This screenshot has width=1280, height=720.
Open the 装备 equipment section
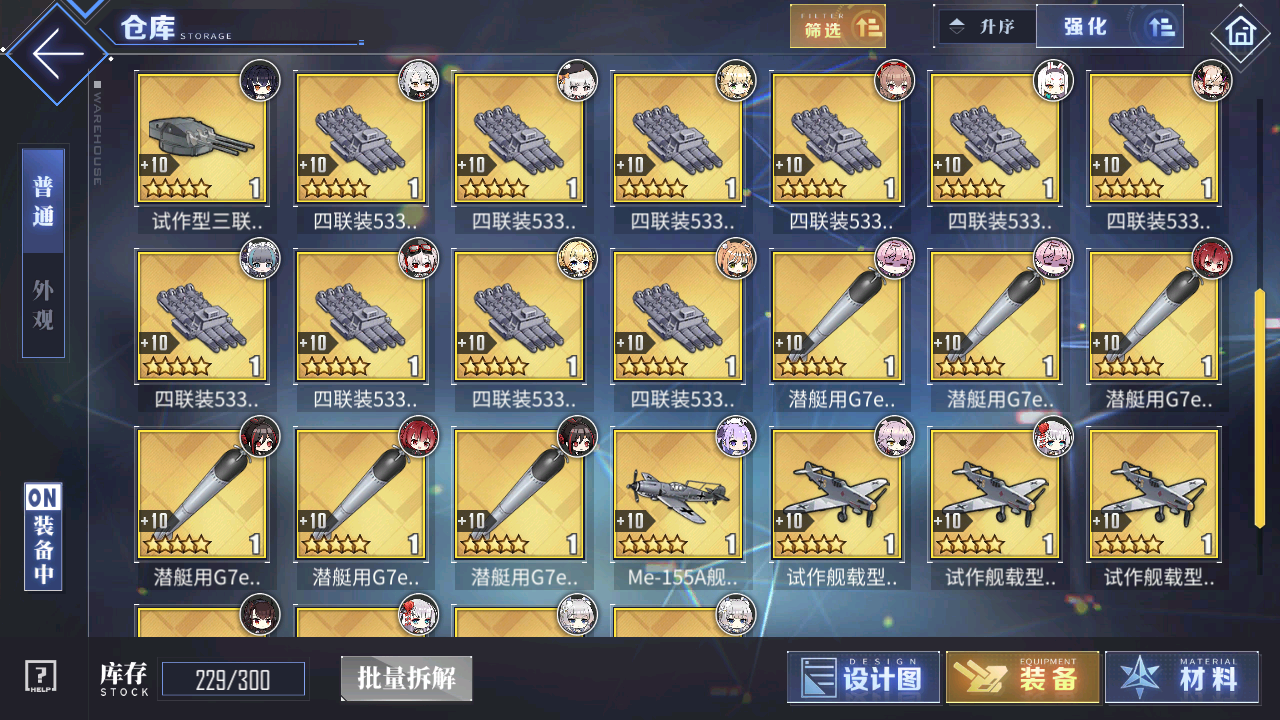coord(1022,678)
